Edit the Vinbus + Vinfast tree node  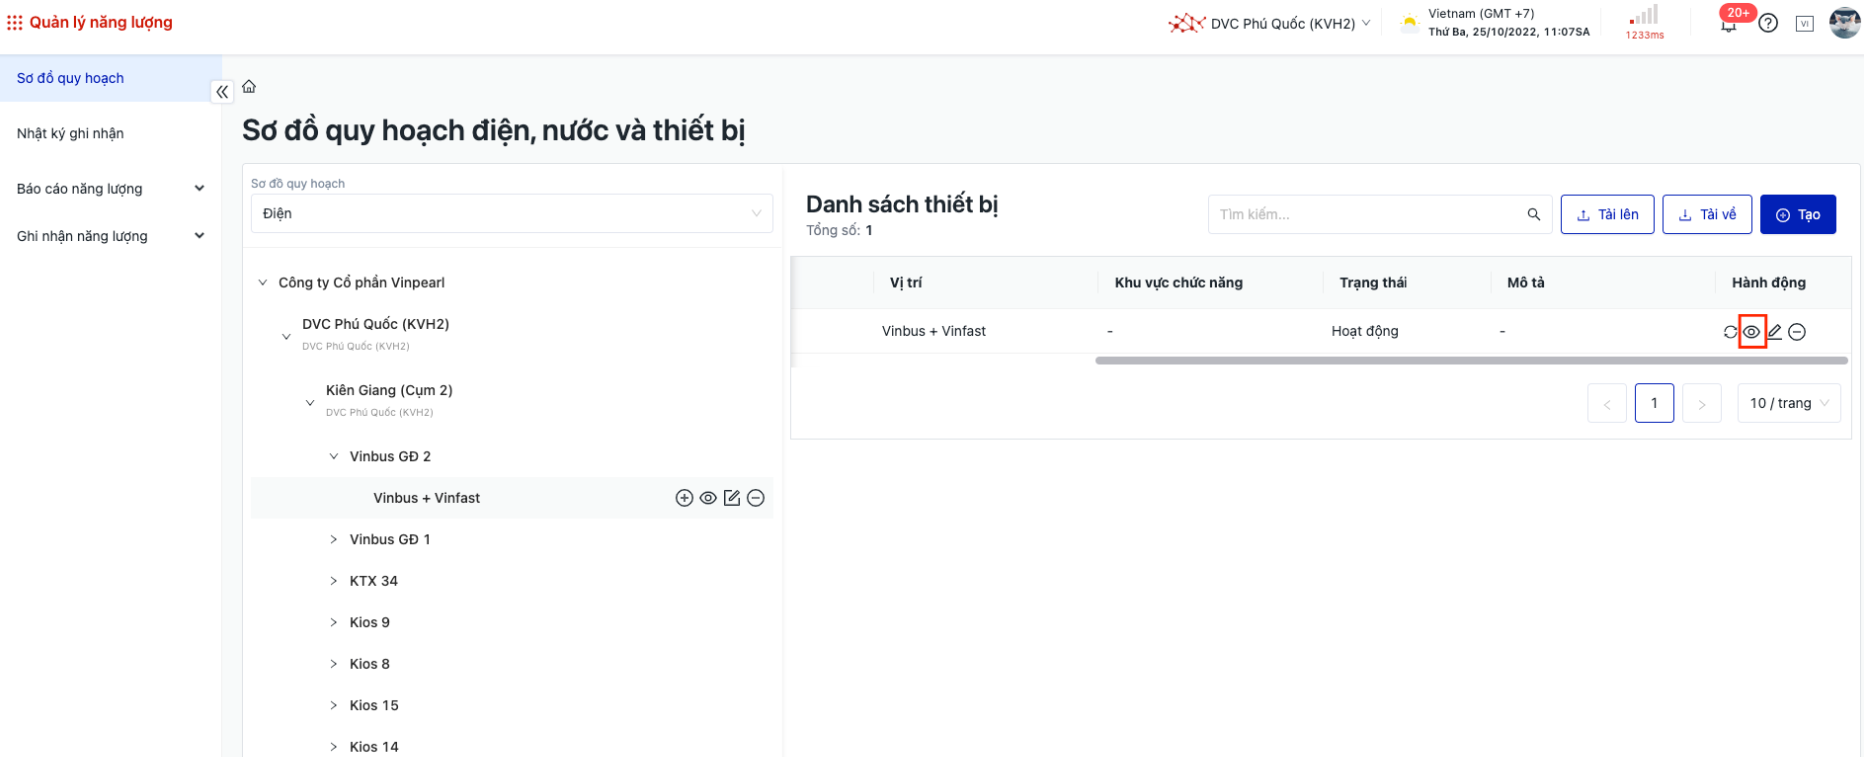732,498
